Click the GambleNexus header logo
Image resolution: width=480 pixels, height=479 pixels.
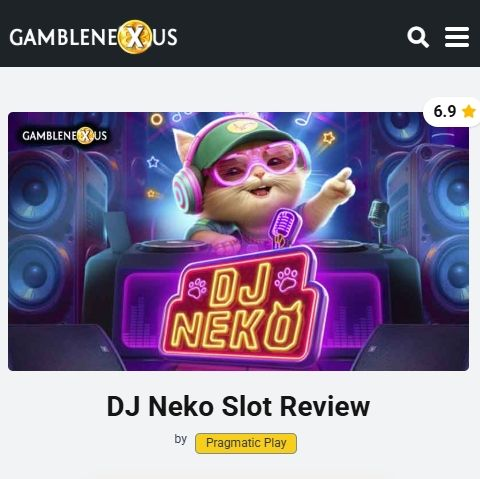(x=93, y=37)
